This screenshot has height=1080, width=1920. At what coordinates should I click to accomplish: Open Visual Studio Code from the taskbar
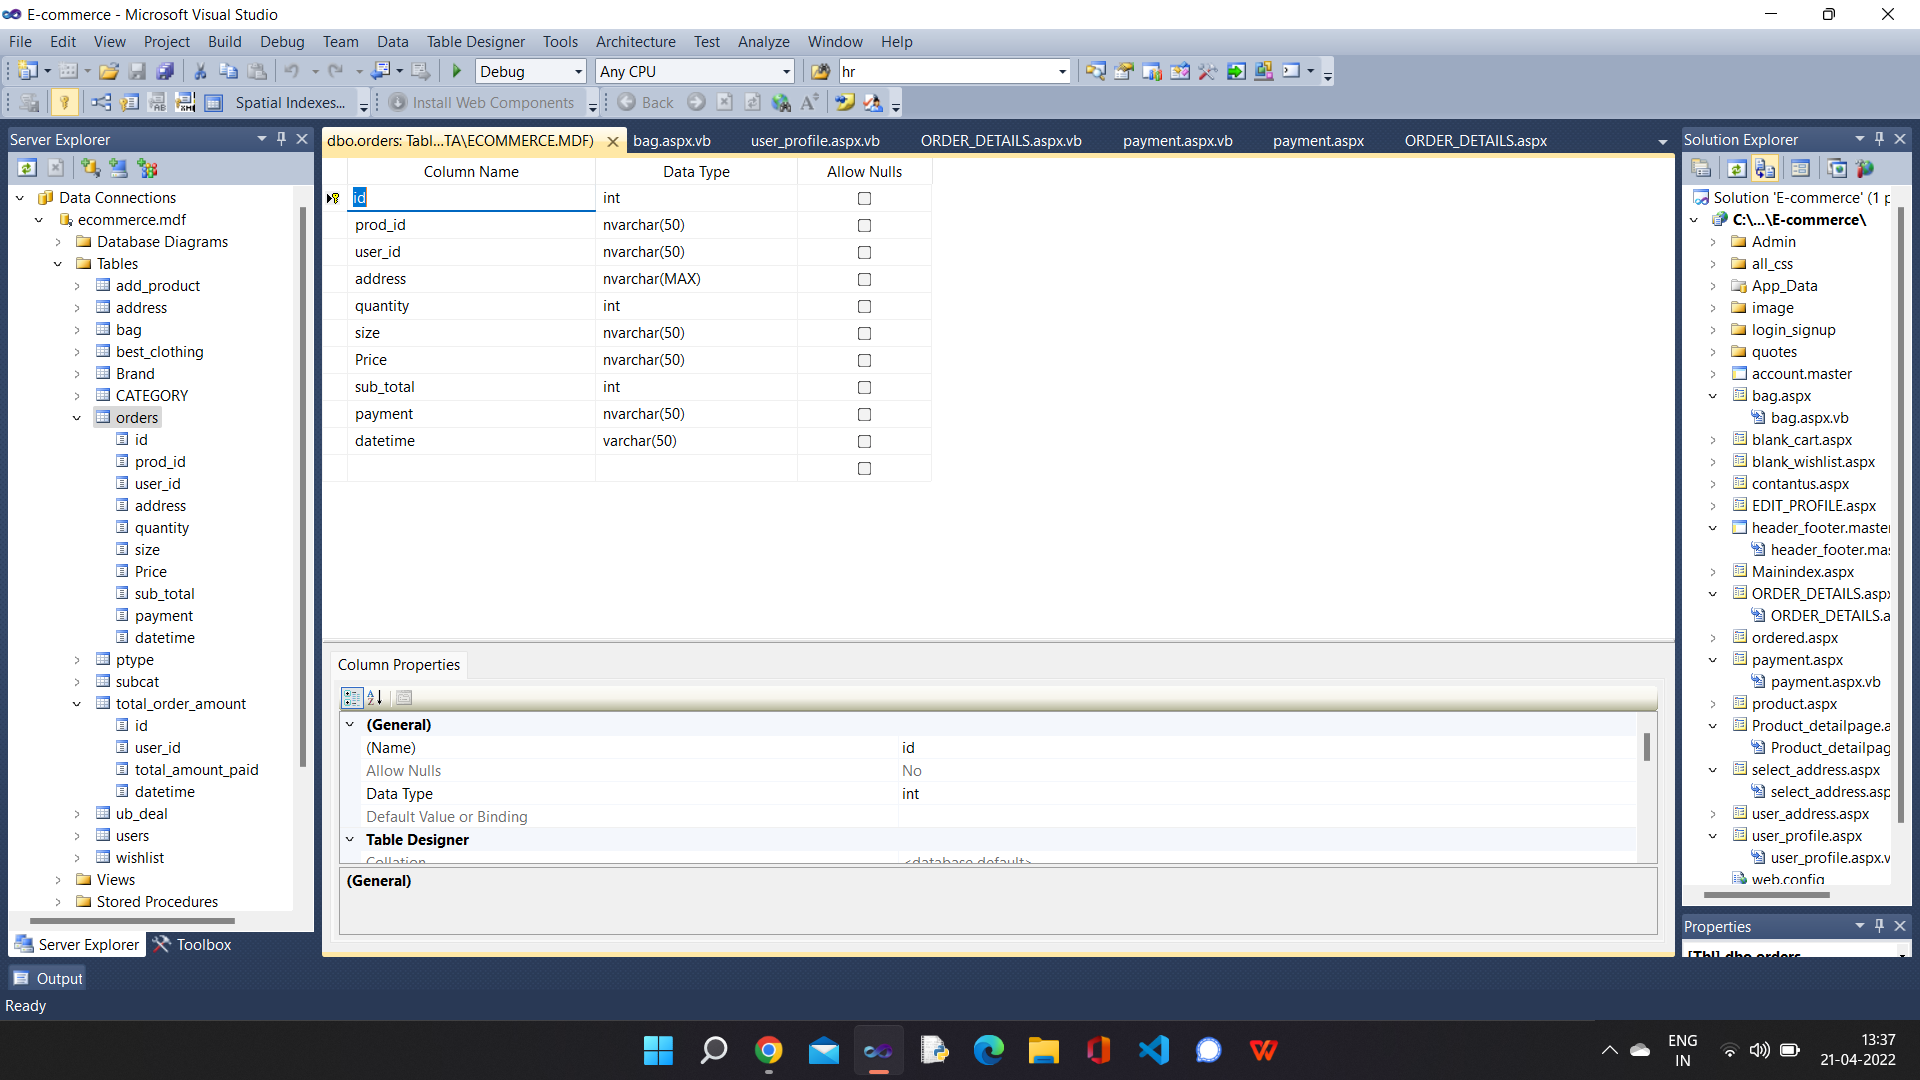1153,1050
